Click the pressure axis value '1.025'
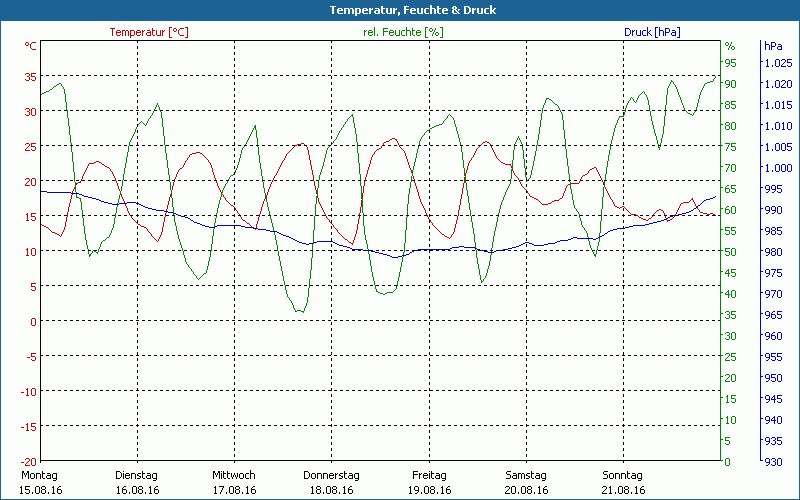Image resolution: width=800 pixels, height=500 pixels. (778, 63)
